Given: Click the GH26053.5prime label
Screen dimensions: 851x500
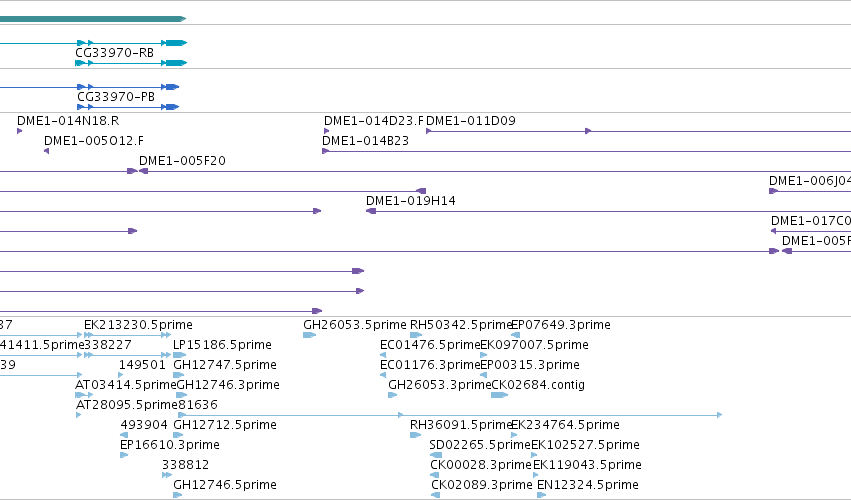Looking at the screenshot, I should 354,325.
